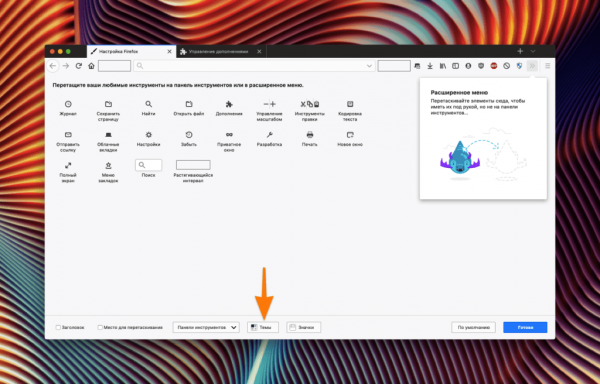The height and width of the screenshot is (384, 600).
Task: Click inside the URL address bar
Action: (254, 66)
